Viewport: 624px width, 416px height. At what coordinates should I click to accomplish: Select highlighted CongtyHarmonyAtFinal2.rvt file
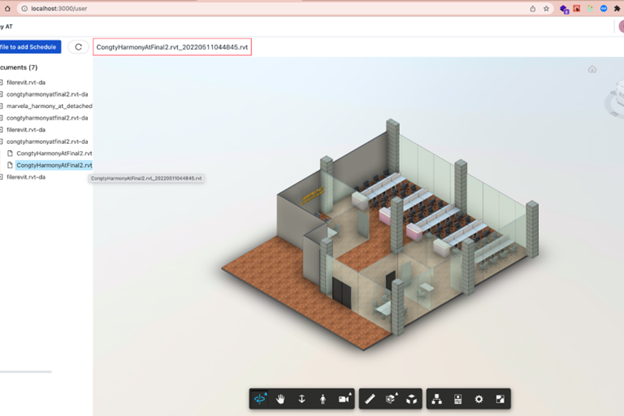click(x=54, y=165)
